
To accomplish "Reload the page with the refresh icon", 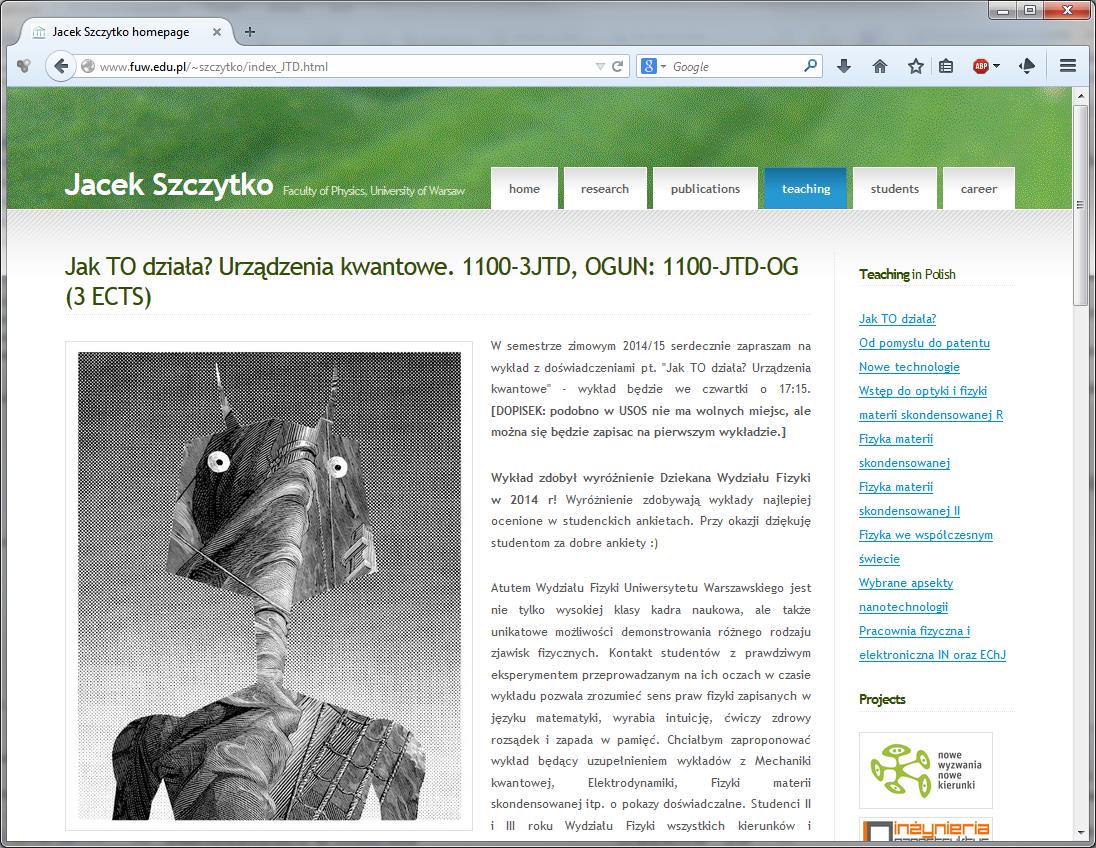I will 617,66.
